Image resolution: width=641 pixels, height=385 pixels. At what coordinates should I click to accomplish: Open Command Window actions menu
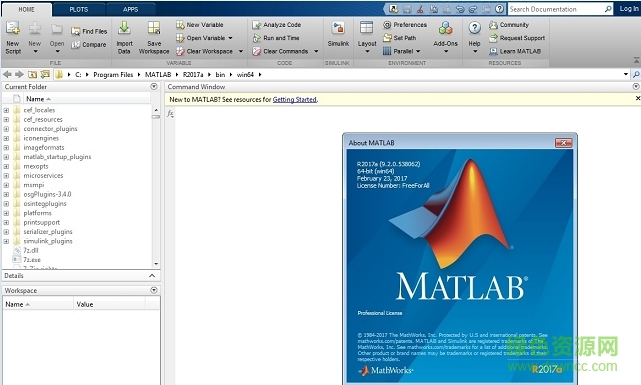(636, 86)
